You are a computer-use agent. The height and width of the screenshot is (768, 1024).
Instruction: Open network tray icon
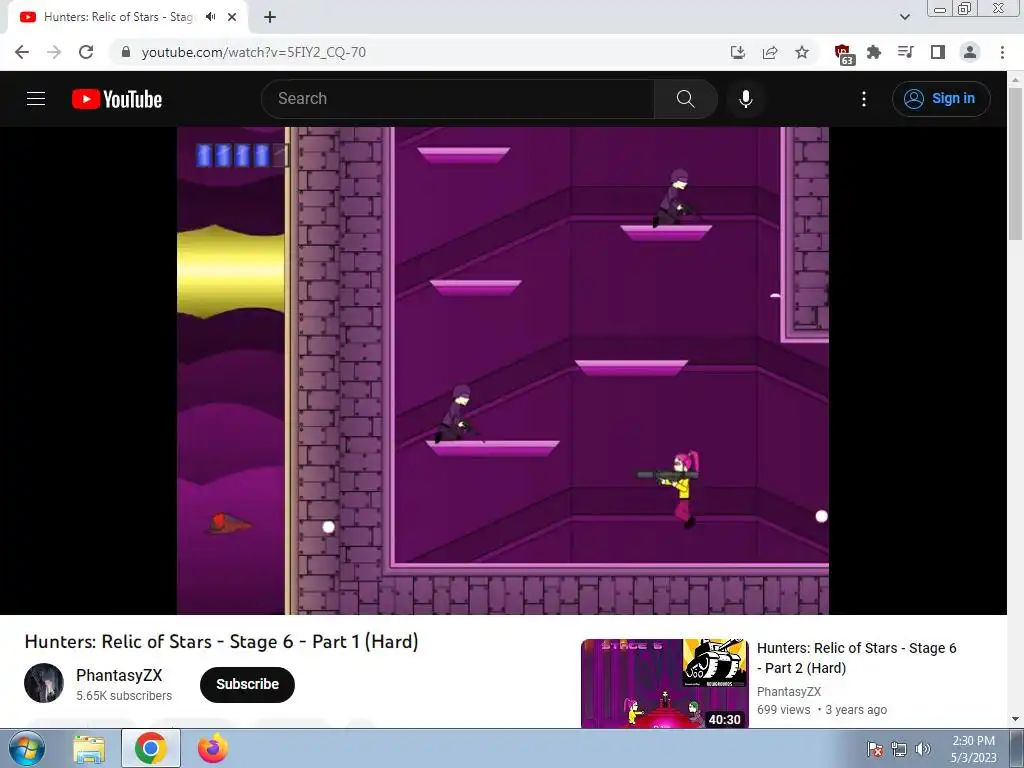[x=899, y=748]
